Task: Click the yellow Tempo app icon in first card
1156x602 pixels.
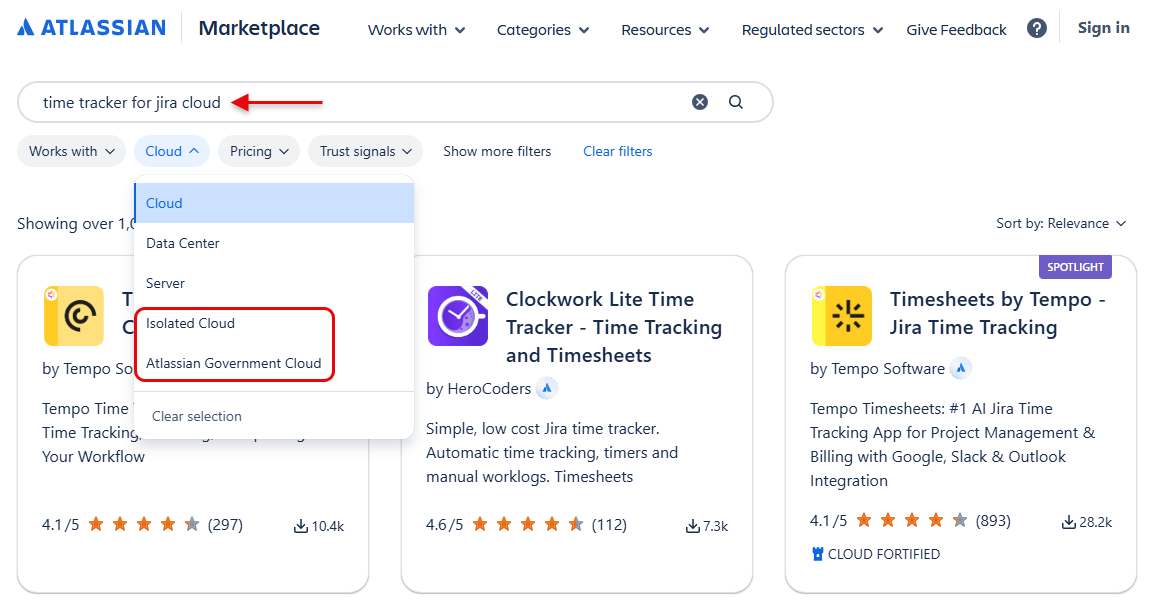Action: coord(74,316)
